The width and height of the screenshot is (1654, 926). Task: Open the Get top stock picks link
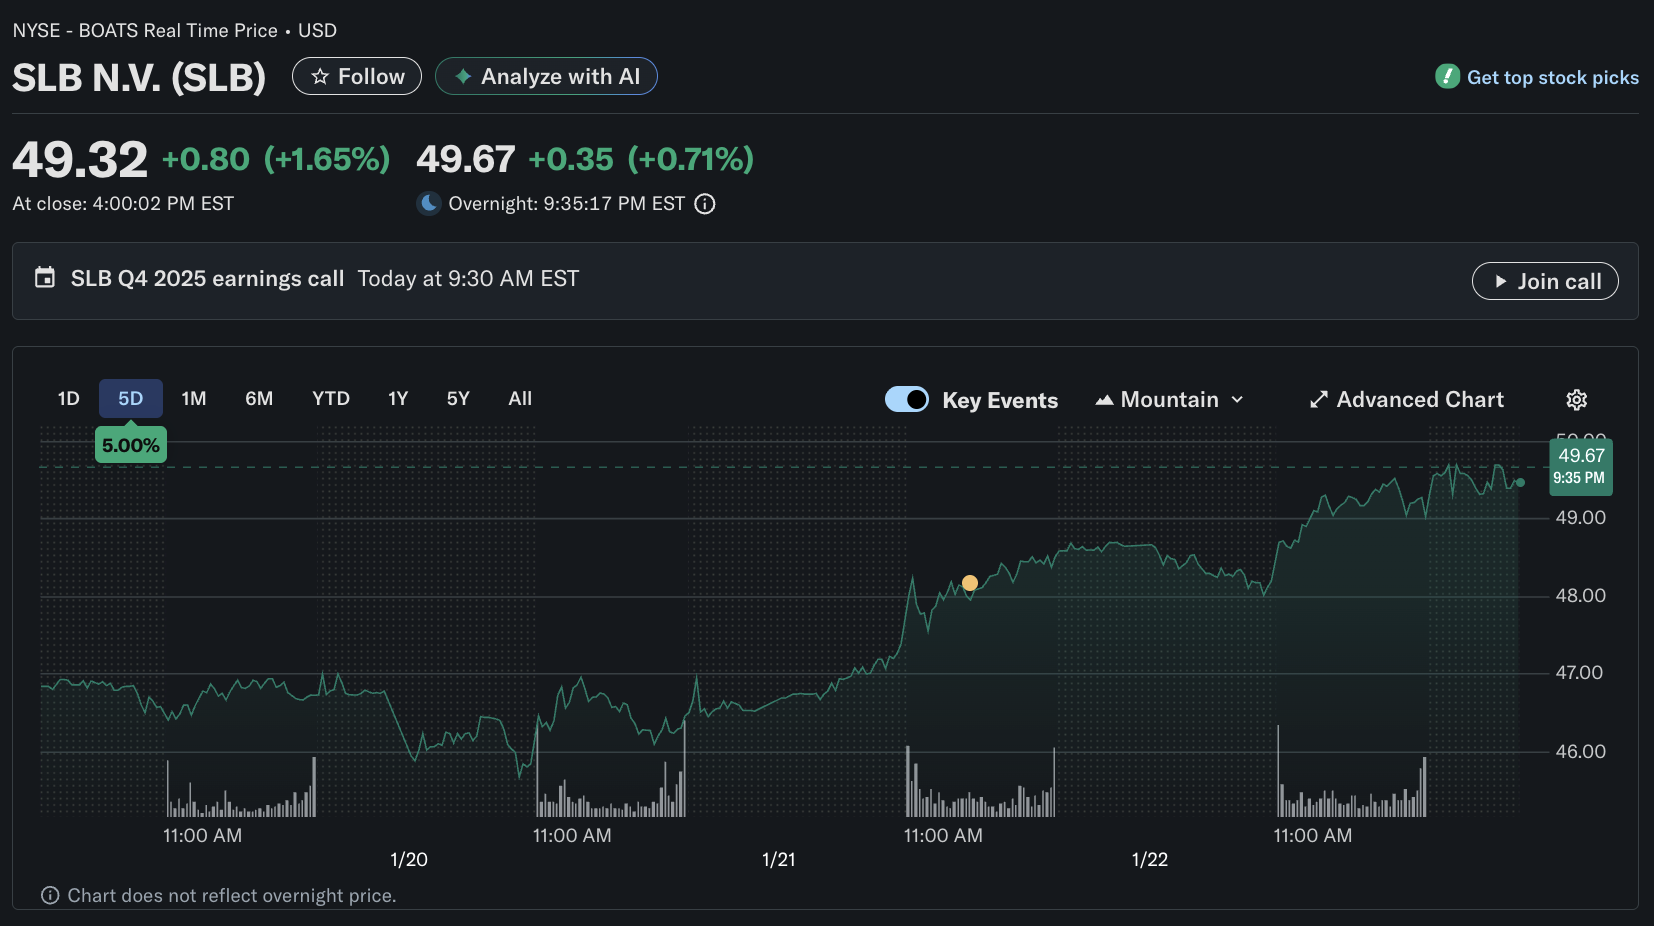click(x=1552, y=78)
